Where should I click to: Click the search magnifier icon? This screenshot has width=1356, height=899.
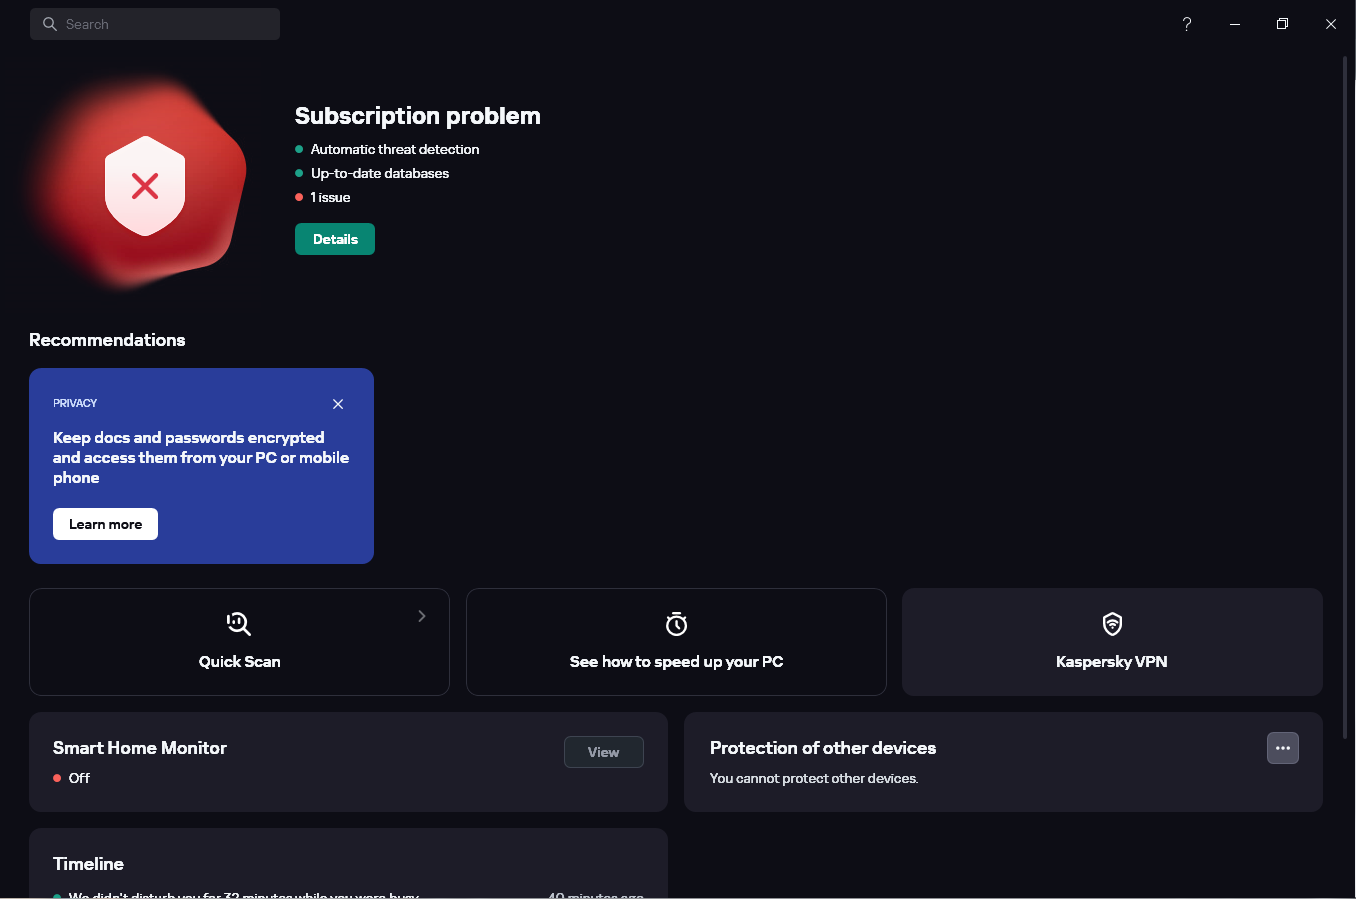point(50,24)
